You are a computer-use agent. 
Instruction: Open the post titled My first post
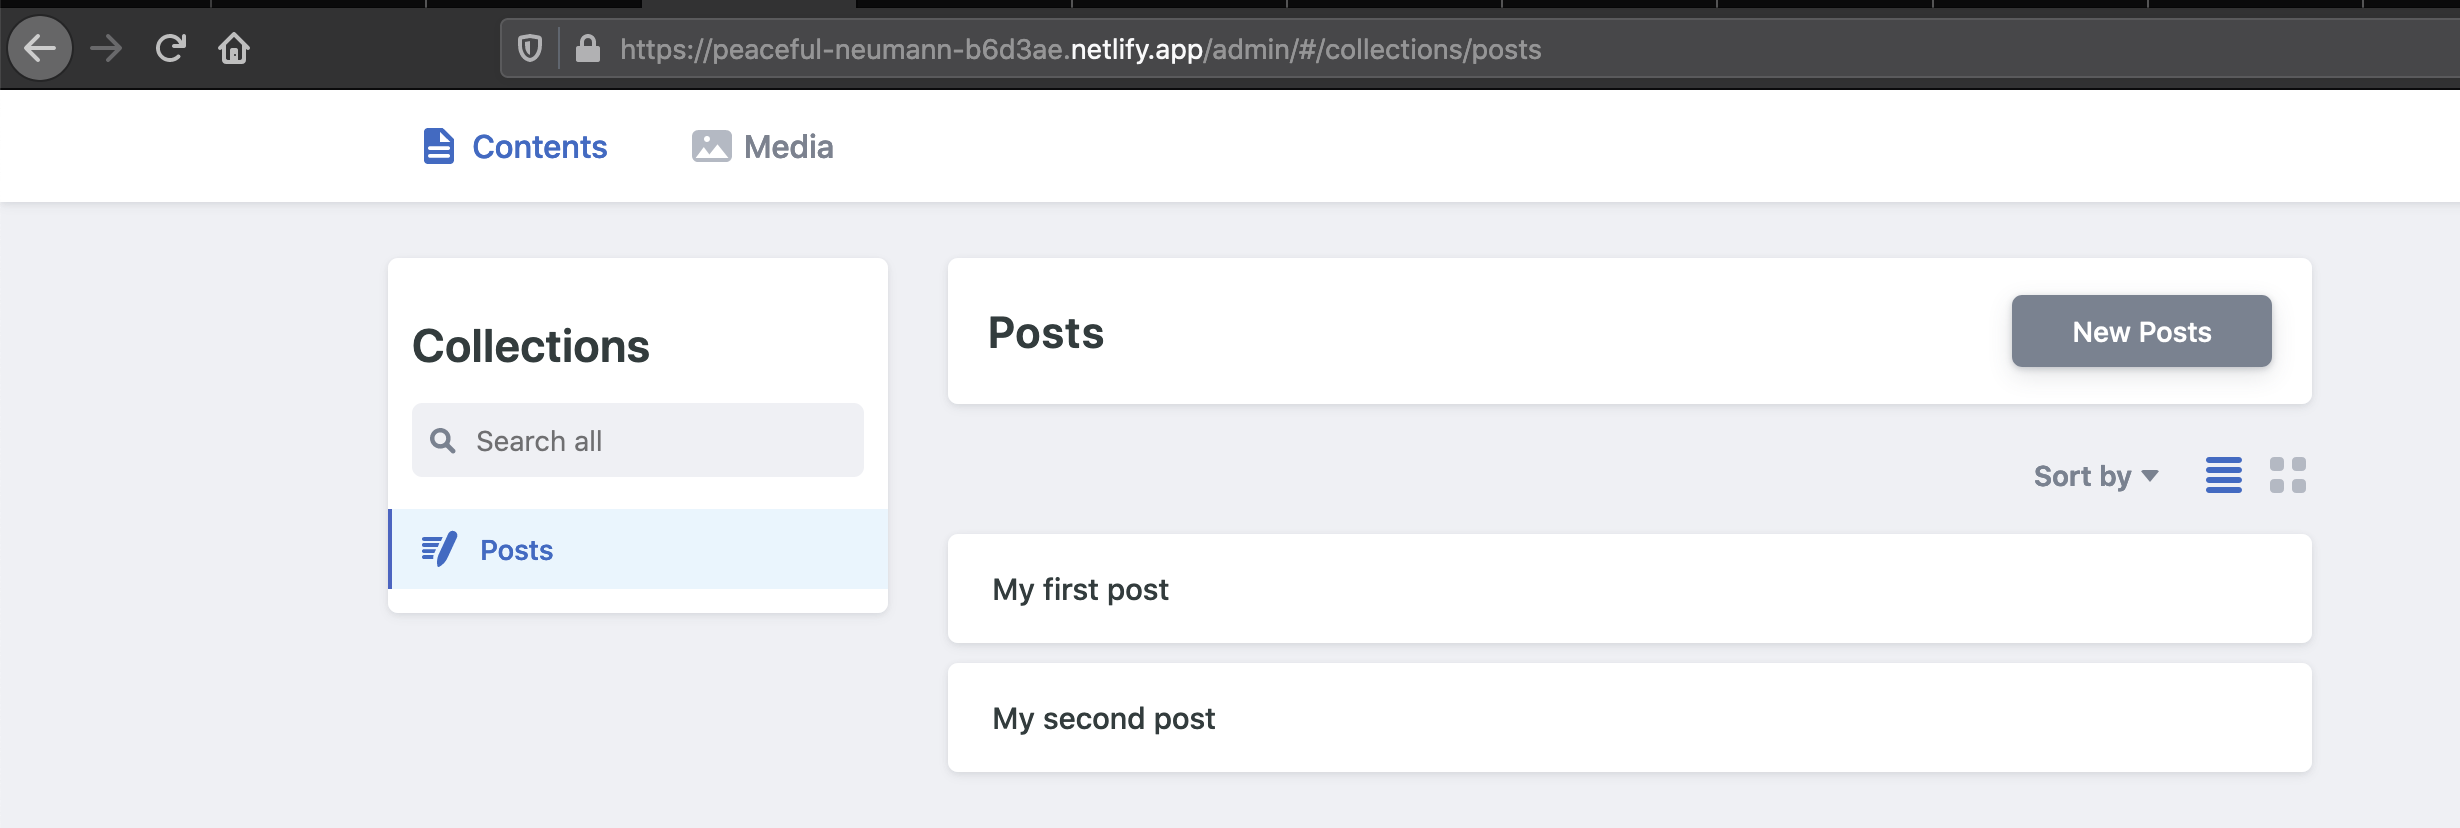pyautogui.click(x=1079, y=589)
